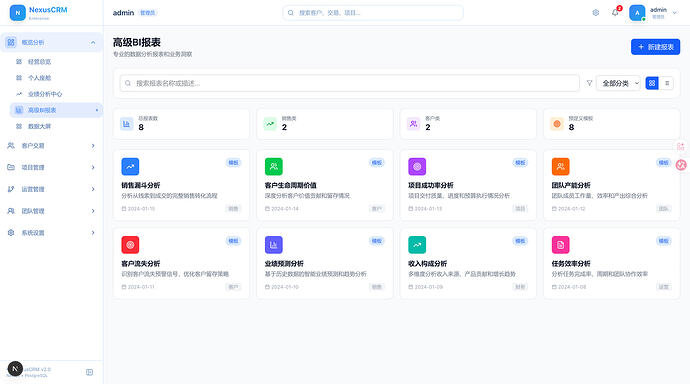The width and height of the screenshot is (690, 384).
Task: Focus the report name search field
Action: tap(349, 83)
